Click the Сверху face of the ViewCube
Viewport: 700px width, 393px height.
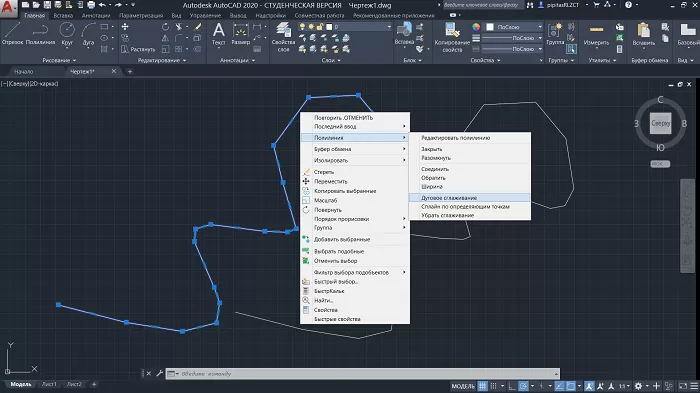660,123
